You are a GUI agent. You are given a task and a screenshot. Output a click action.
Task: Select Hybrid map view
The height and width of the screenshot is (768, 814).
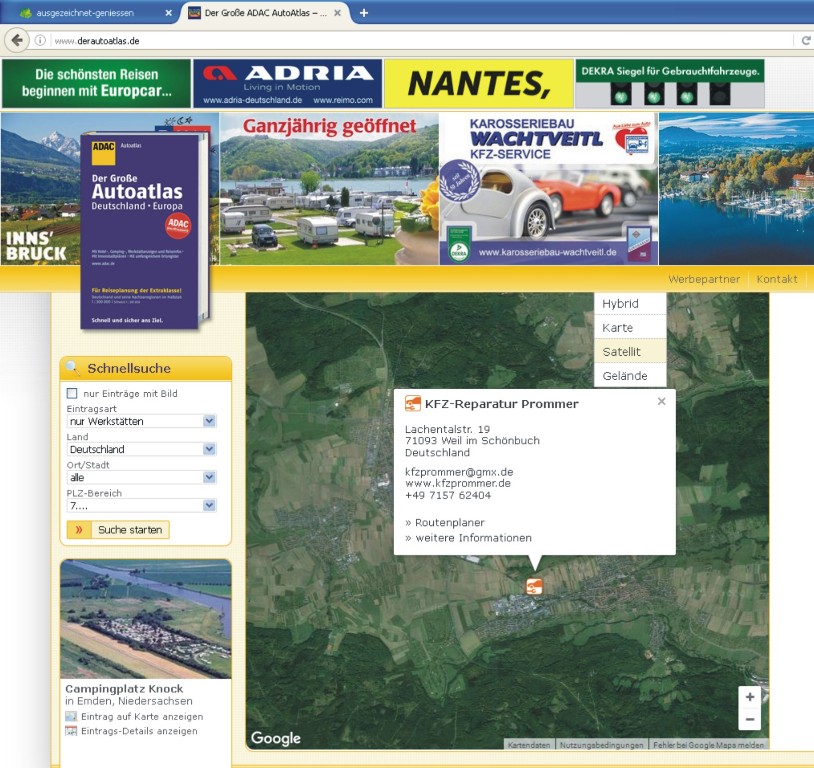click(x=630, y=303)
